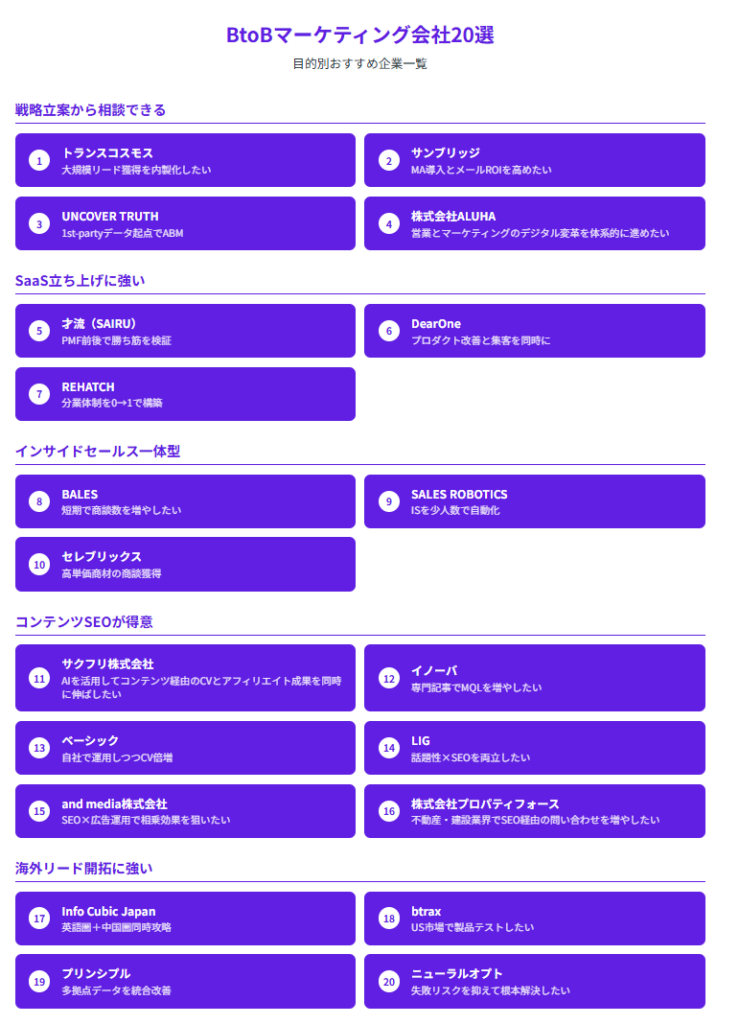Click the number 9 circle badge
739x1024 pixels.
click(x=388, y=501)
